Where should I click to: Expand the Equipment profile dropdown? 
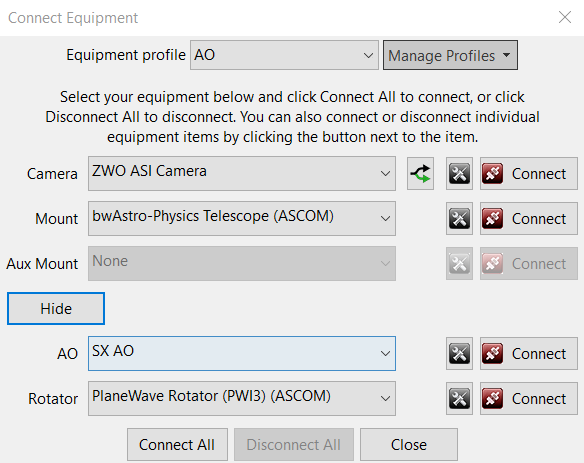[x=284, y=55]
